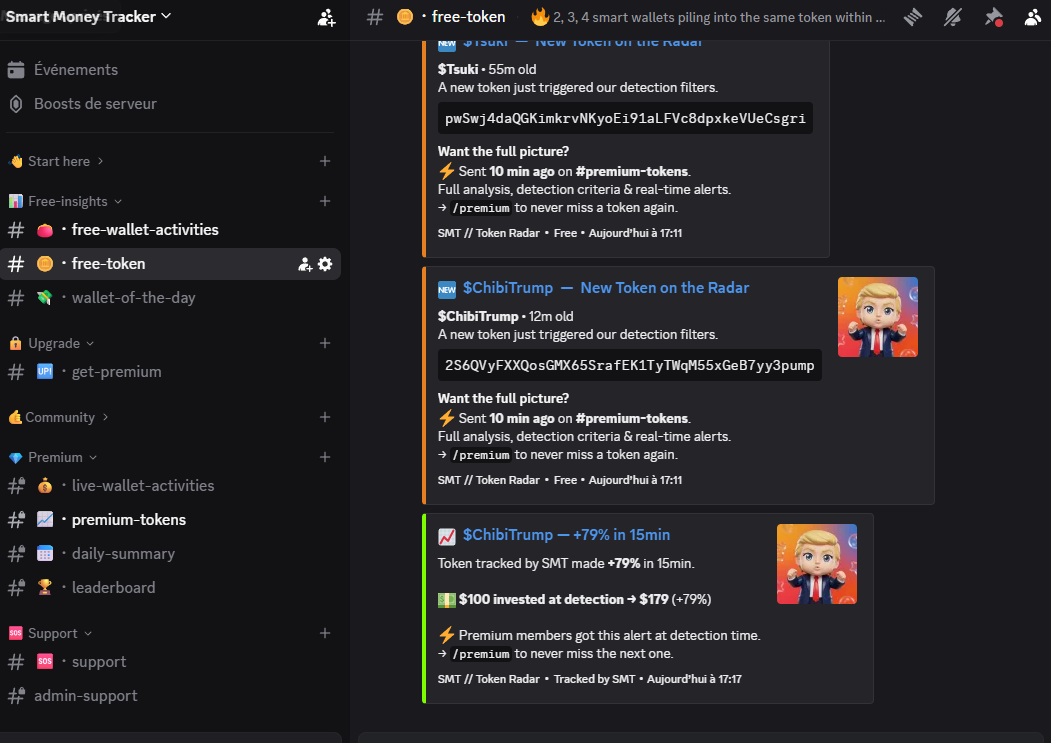The image size is (1051, 743).
Task: Open the daily-summary channel
Action: click(170, 554)
